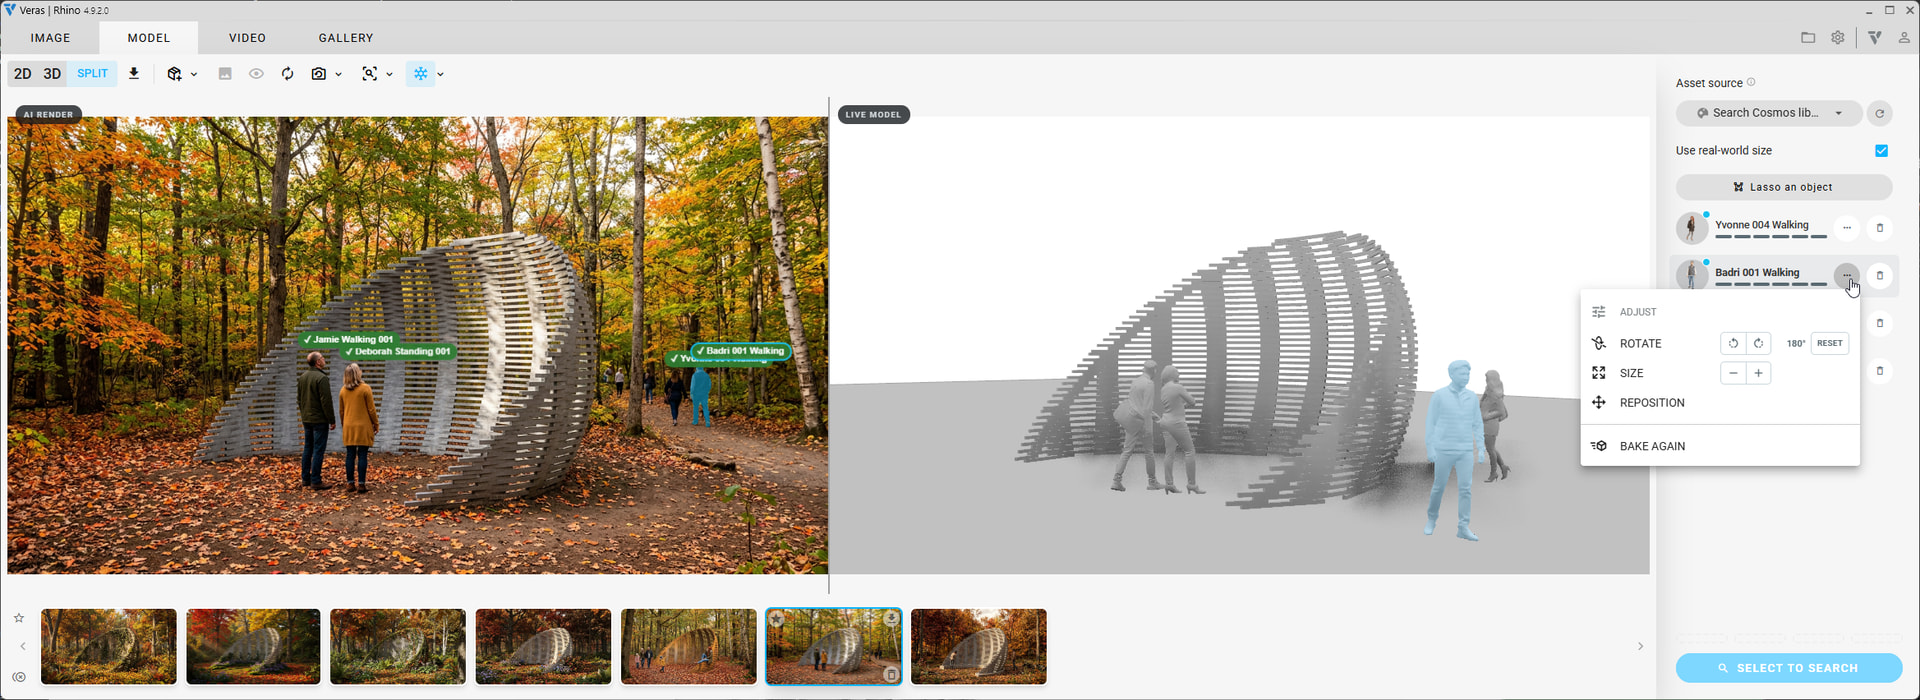The height and width of the screenshot is (700, 1920).
Task: Click the SELECT TO SEARCH button
Action: (1789, 668)
